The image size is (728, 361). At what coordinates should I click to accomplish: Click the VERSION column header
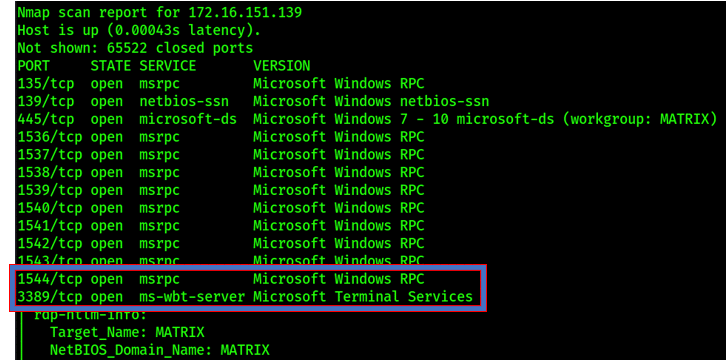(281, 66)
